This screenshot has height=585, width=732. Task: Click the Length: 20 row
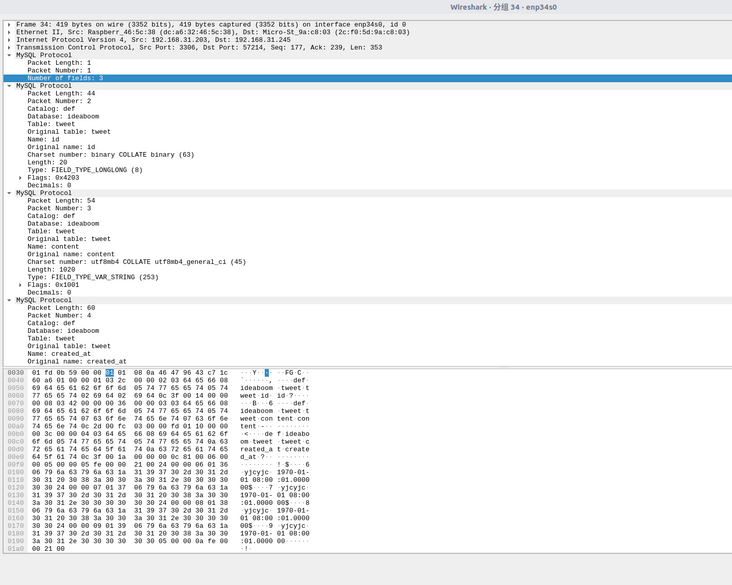coord(49,163)
